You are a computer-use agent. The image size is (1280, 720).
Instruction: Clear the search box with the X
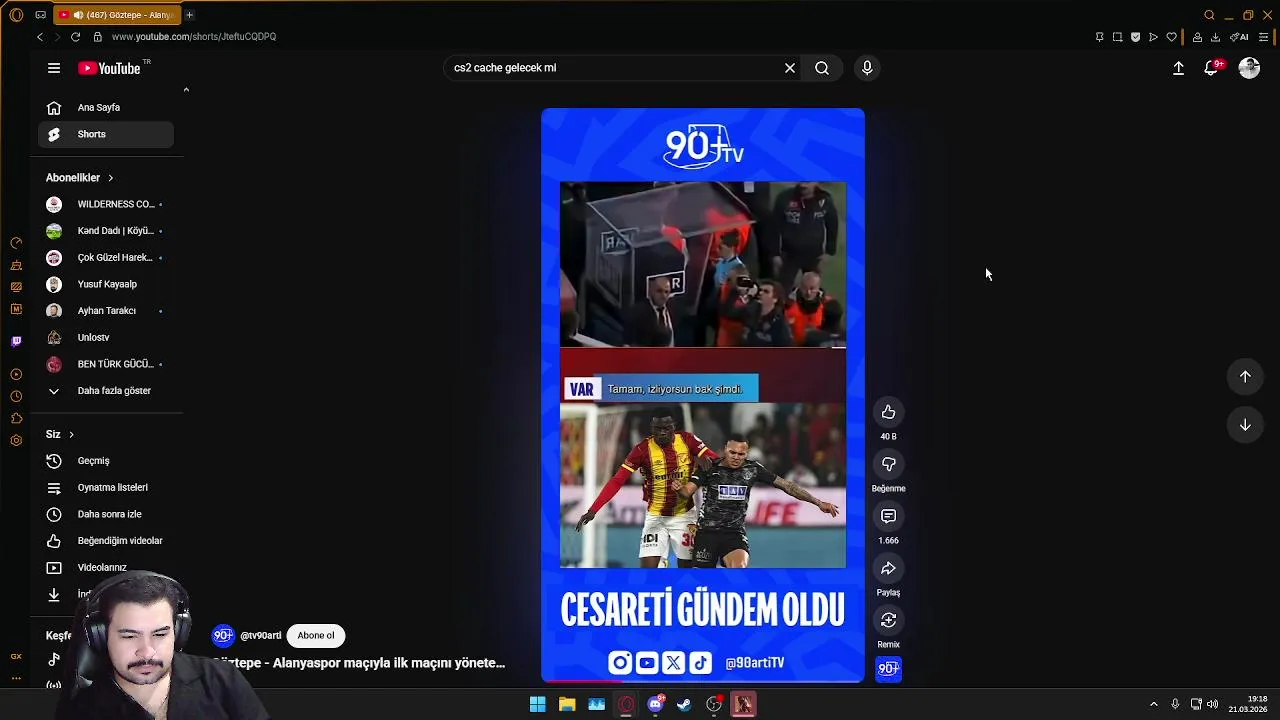(x=790, y=68)
